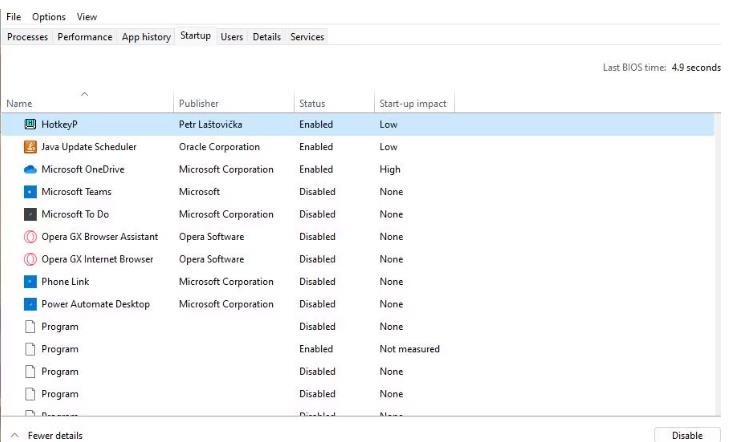Sort by the Start-up impact column header
This screenshot has height=442, width=737.
(x=413, y=103)
